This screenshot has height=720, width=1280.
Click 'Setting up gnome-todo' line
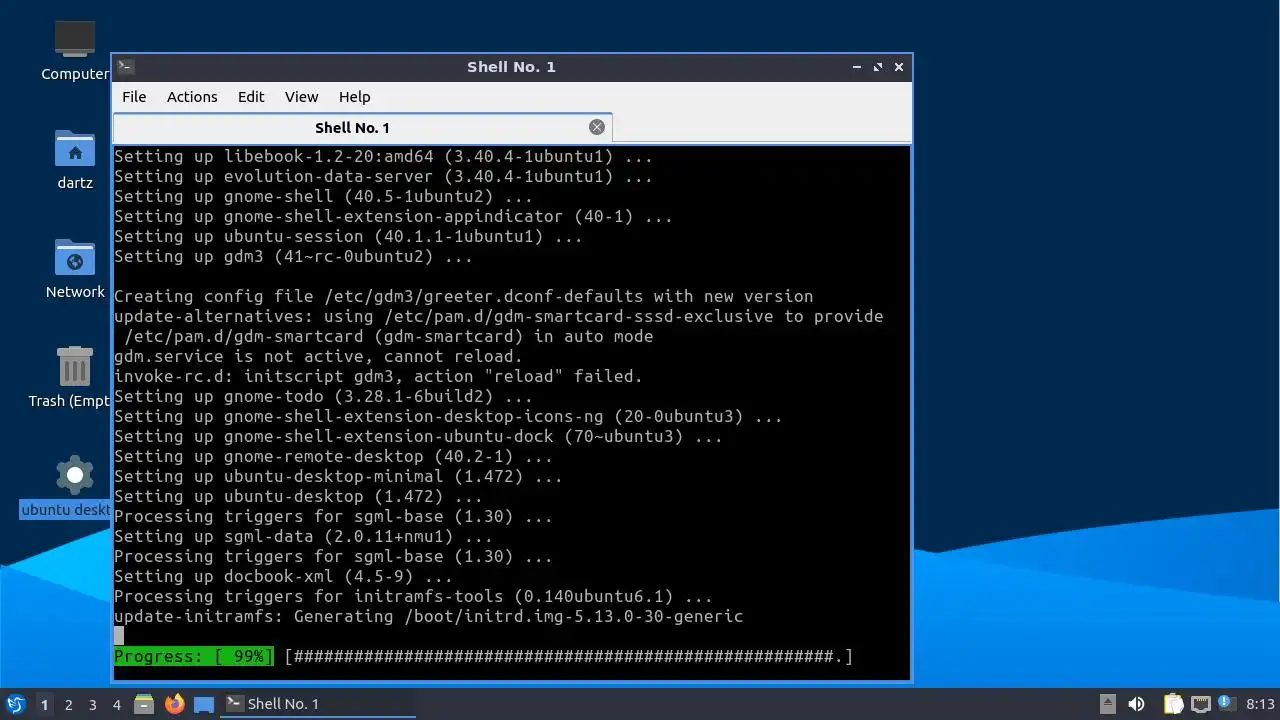(x=323, y=396)
